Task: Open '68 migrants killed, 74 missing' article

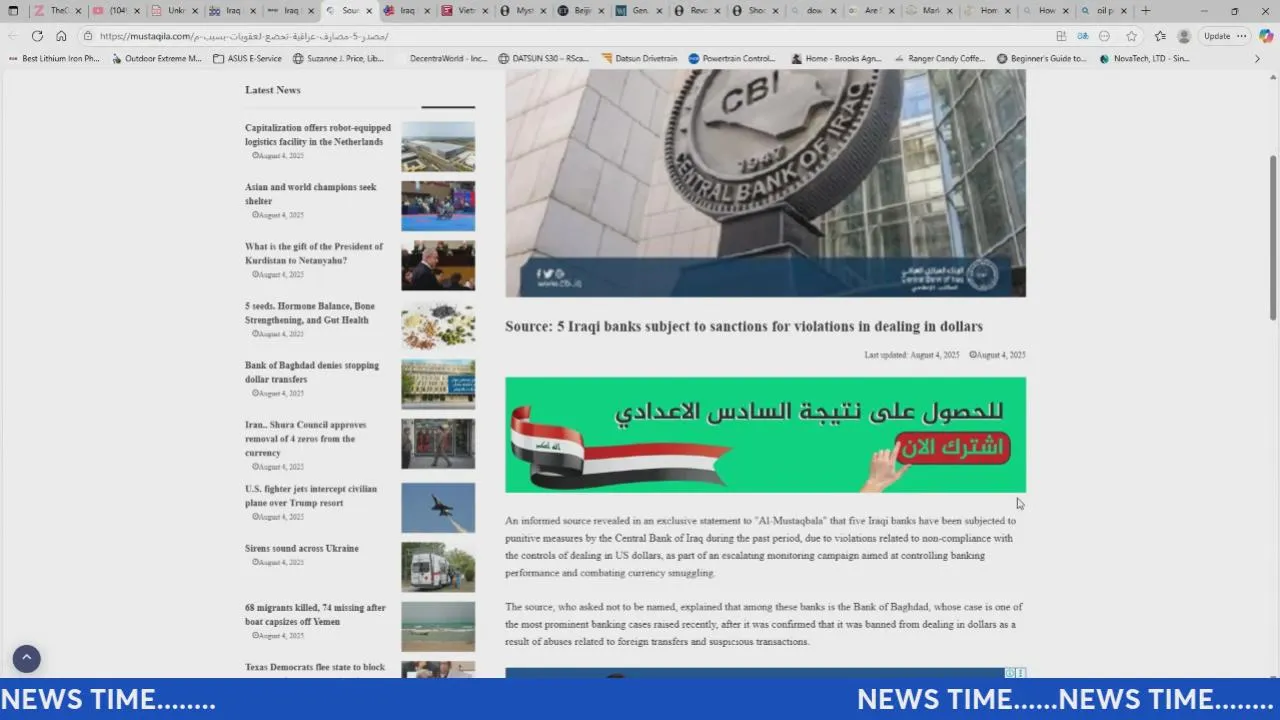Action: [x=315, y=614]
